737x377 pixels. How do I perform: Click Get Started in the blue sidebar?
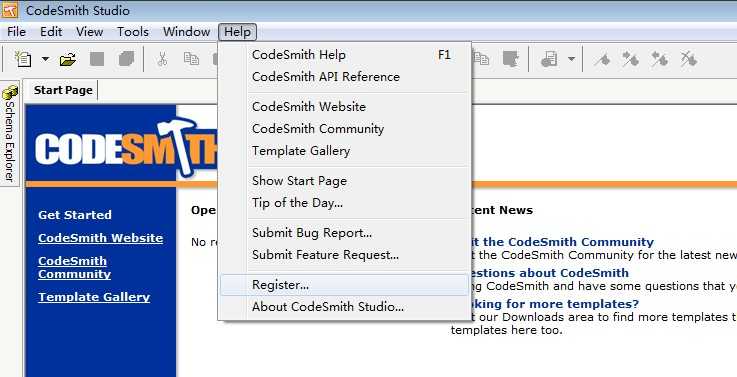pos(75,215)
